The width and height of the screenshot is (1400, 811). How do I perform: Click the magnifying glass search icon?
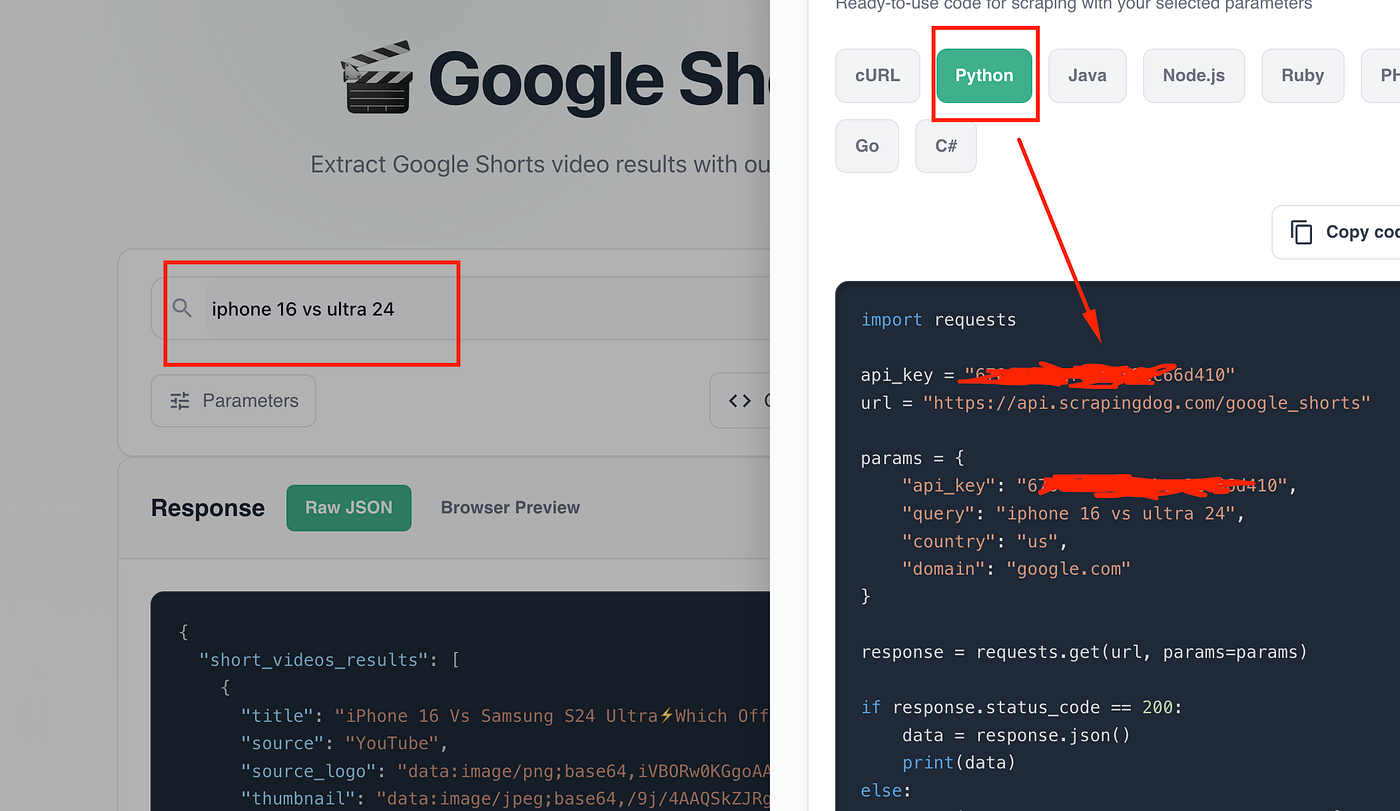click(182, 308)
